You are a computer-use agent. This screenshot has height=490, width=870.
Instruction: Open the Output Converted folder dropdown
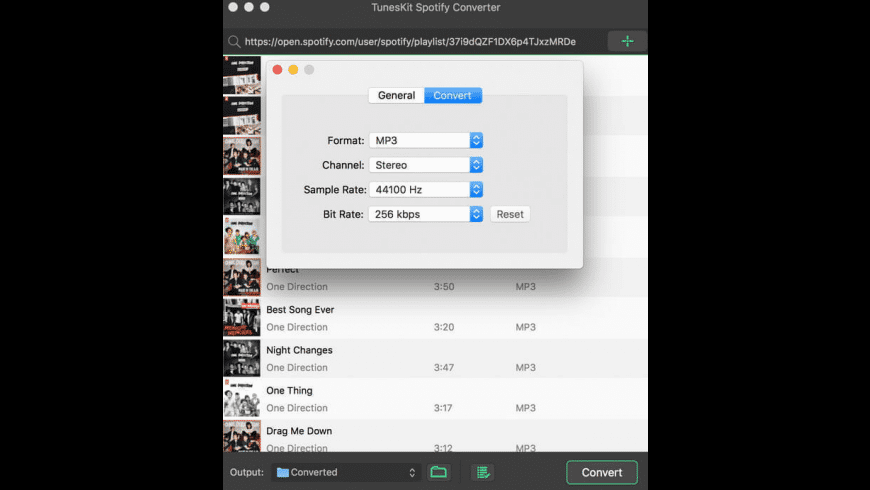pyautogui.click(x=346, y=472)
